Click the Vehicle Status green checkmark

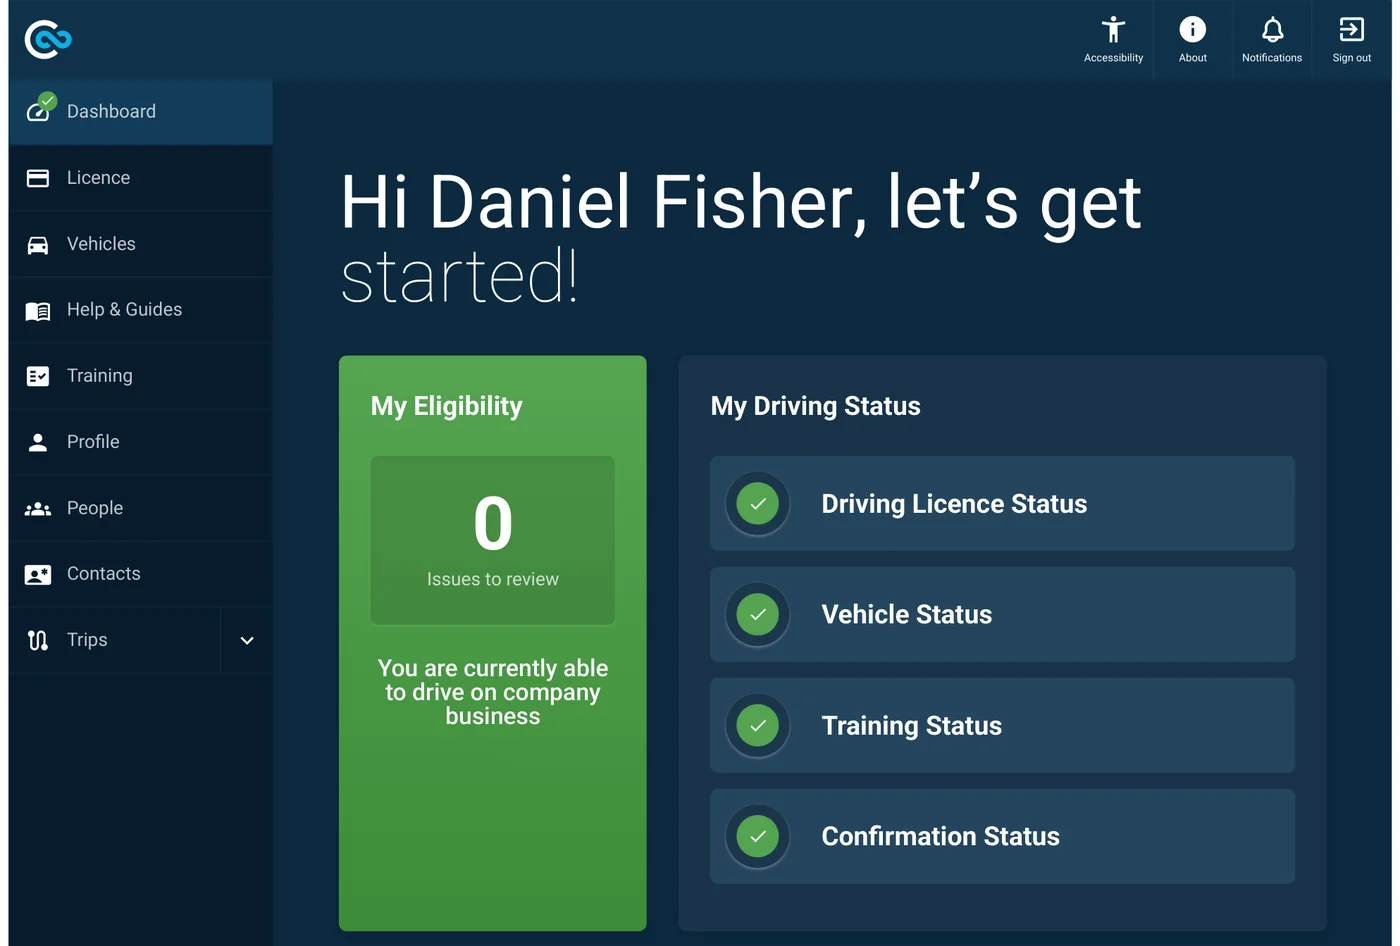coord(758,615)
